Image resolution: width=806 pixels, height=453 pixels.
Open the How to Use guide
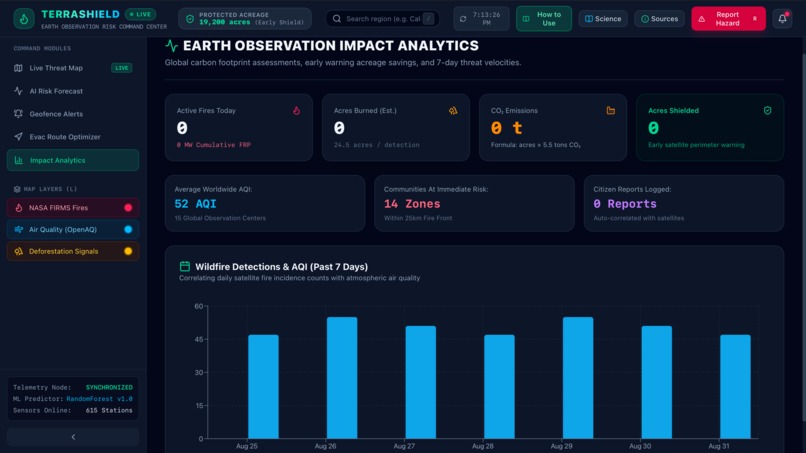pyautogui.click(x=544, y=19)
